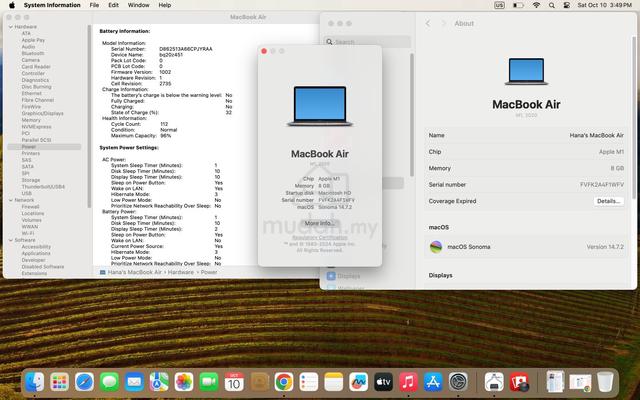
Task: Open Control Center from menu bar
Action: click(x=567, y=5)
